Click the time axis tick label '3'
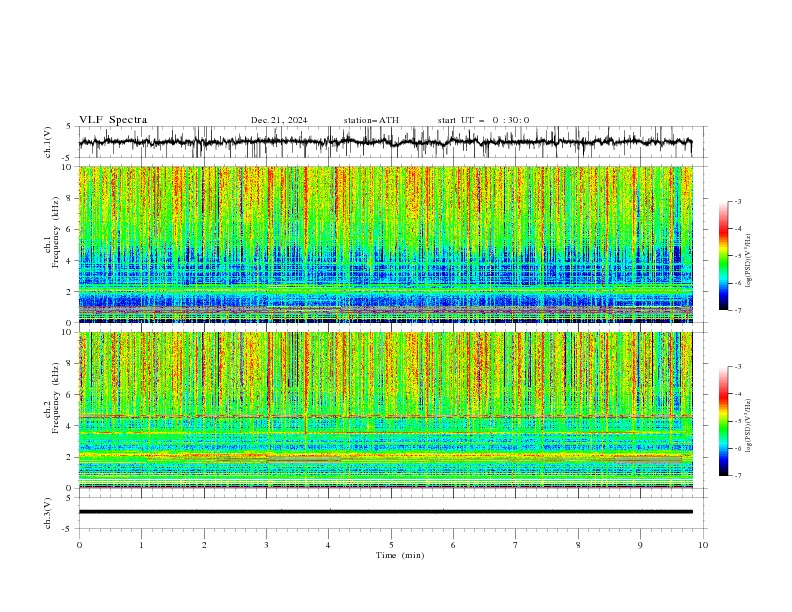Viewport: 792px width, 612px height. (x=266, y=545)
